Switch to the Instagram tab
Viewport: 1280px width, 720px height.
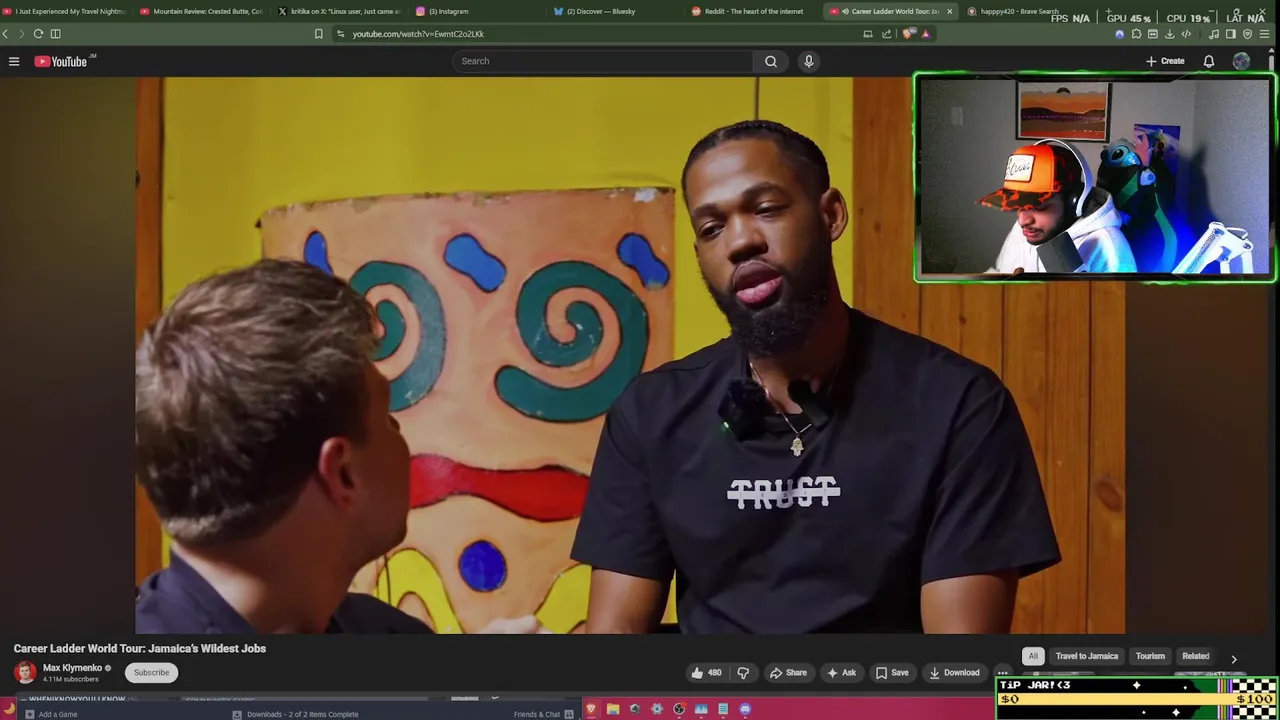click(476, 11)
